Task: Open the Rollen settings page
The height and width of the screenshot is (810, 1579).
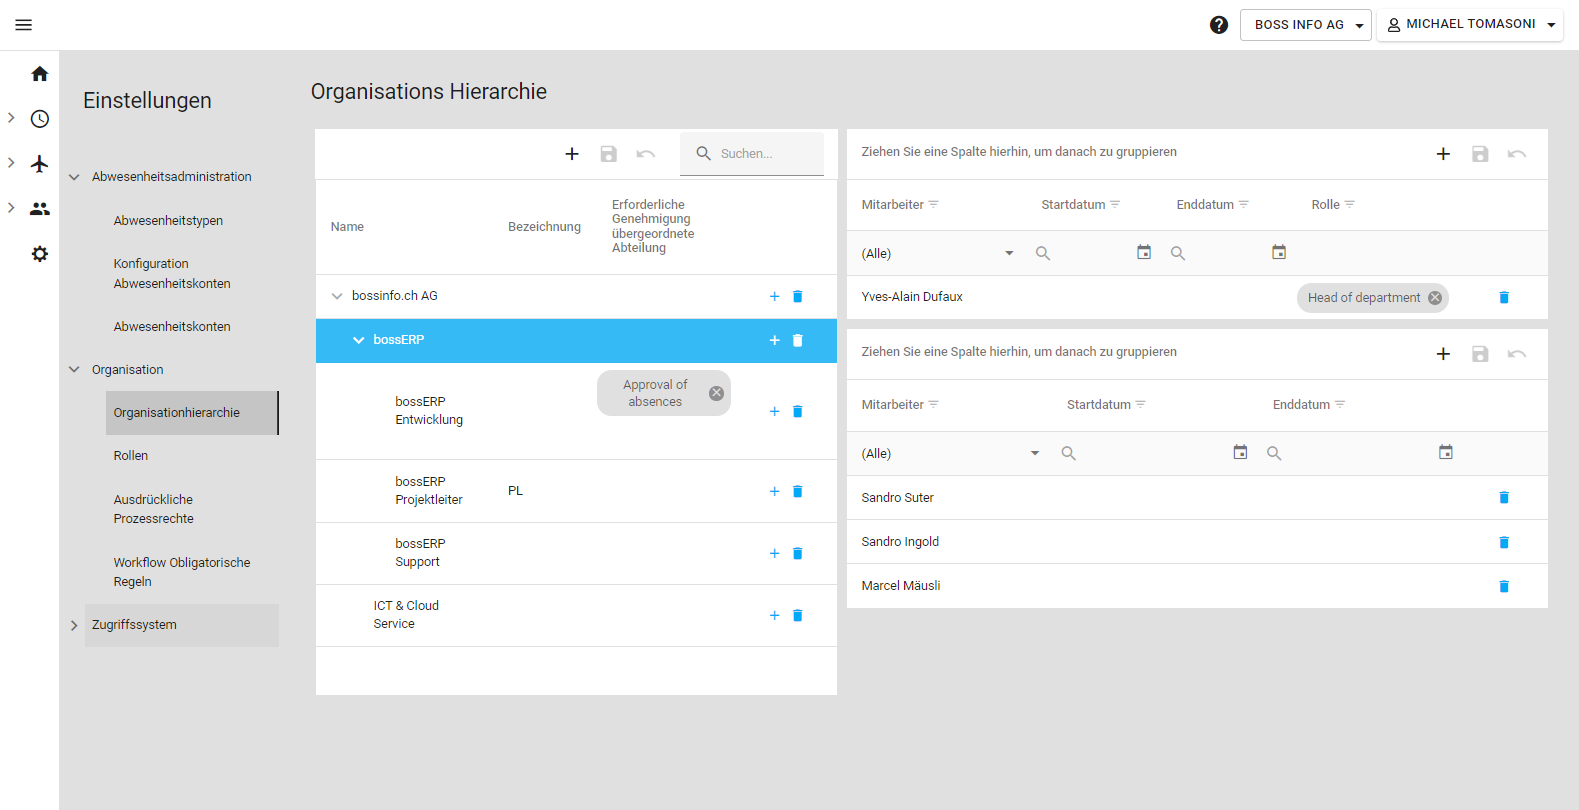Action: [131, 456]
